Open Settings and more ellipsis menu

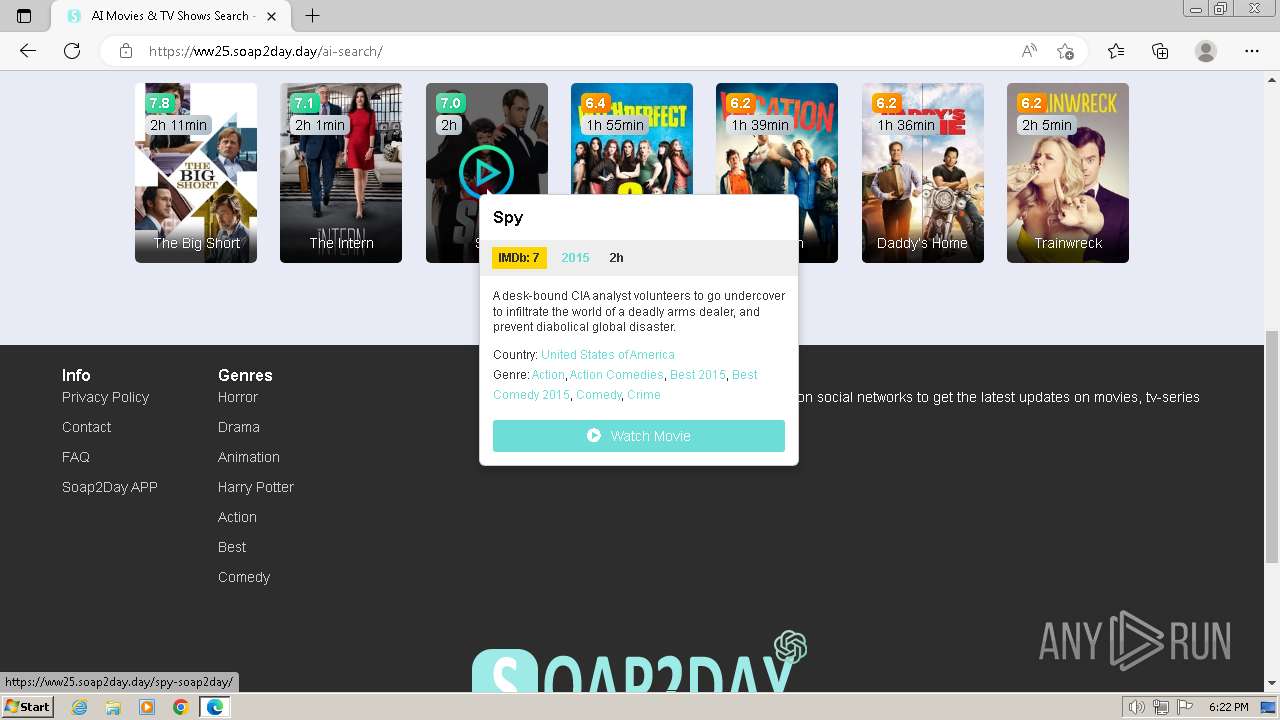click(1251, 51)
